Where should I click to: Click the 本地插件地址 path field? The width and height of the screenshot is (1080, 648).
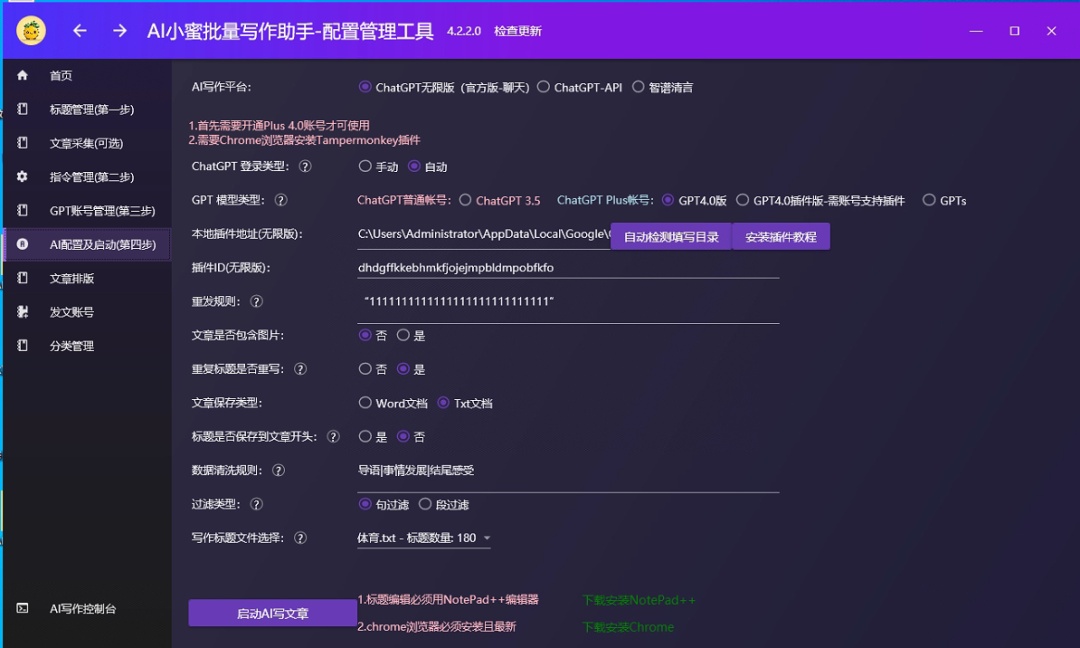coord(484,234)
